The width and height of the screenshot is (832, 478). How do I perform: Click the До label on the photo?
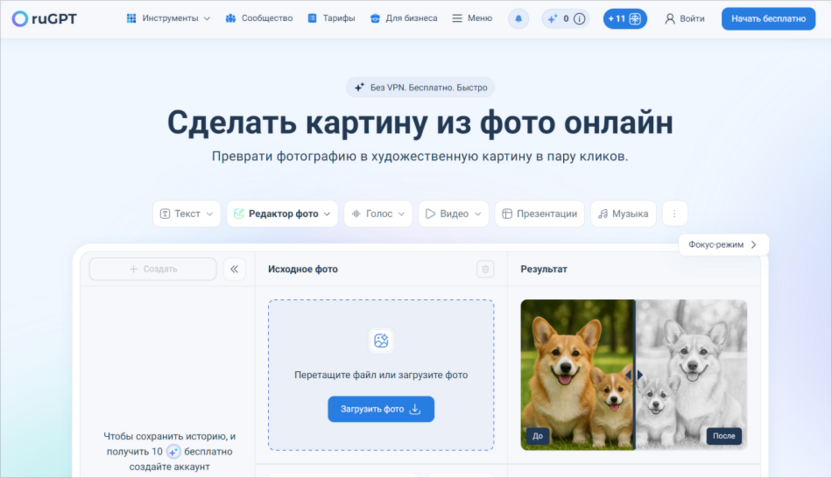click(x=538, y=436)
